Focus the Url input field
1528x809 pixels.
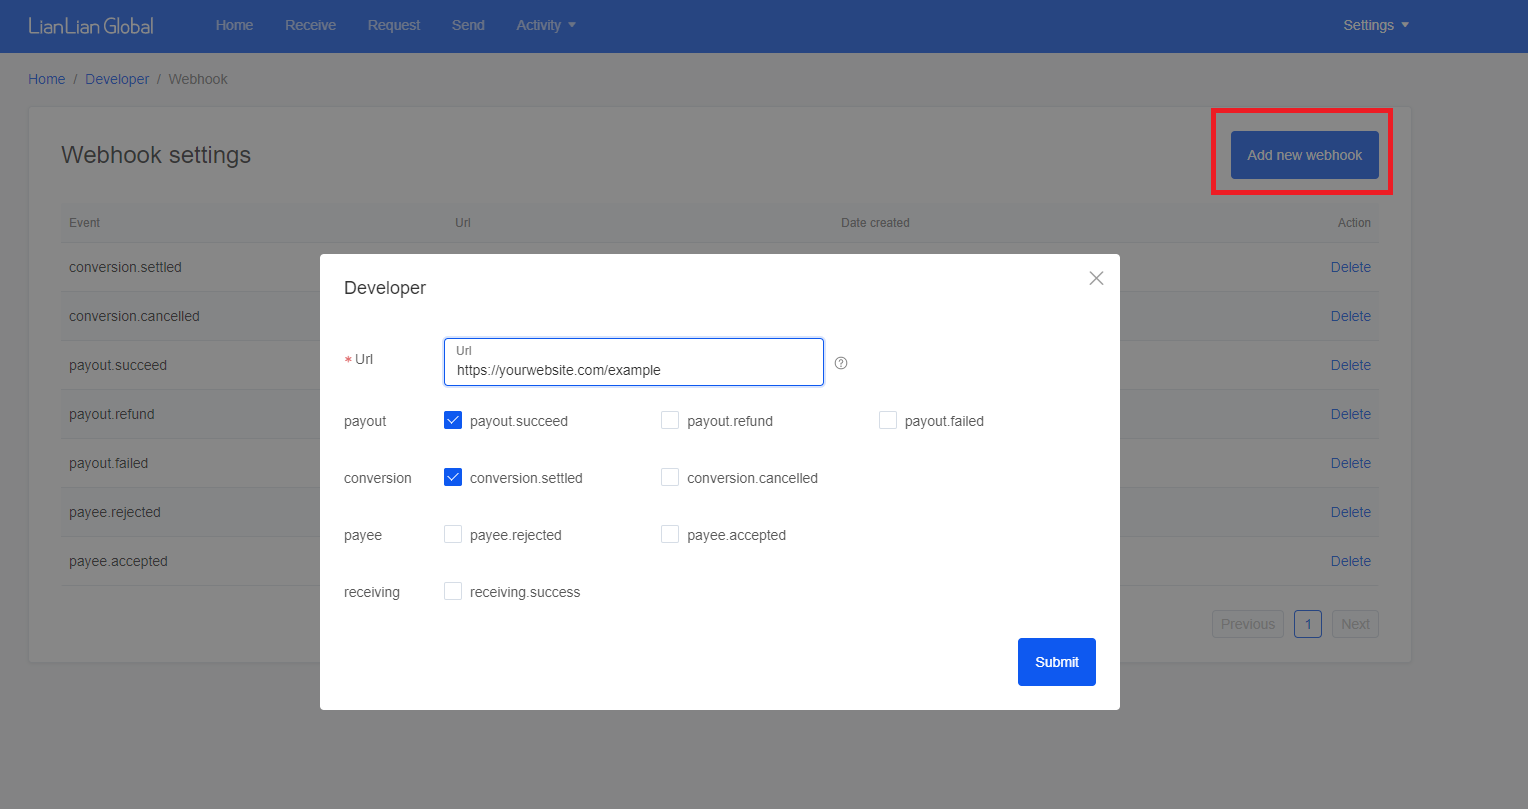(633, 370)
